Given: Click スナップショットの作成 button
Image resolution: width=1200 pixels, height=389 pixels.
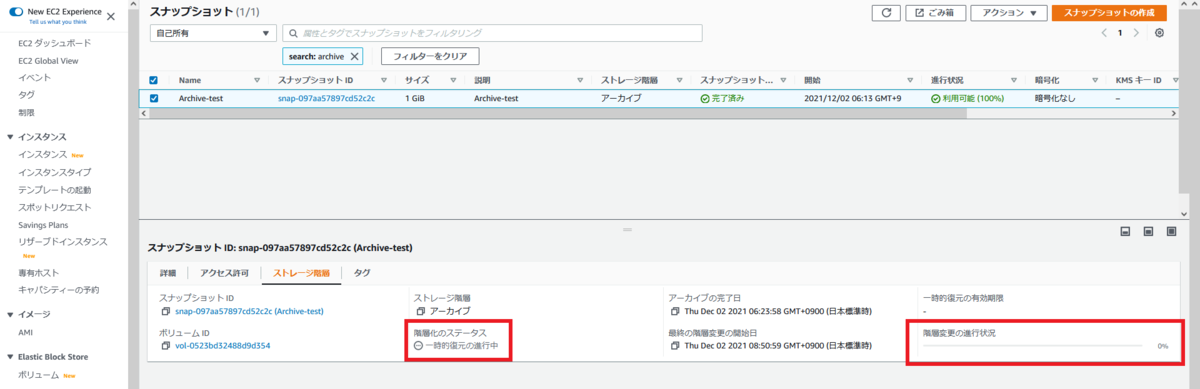Looking at the screenshot, I should 1109,13.
